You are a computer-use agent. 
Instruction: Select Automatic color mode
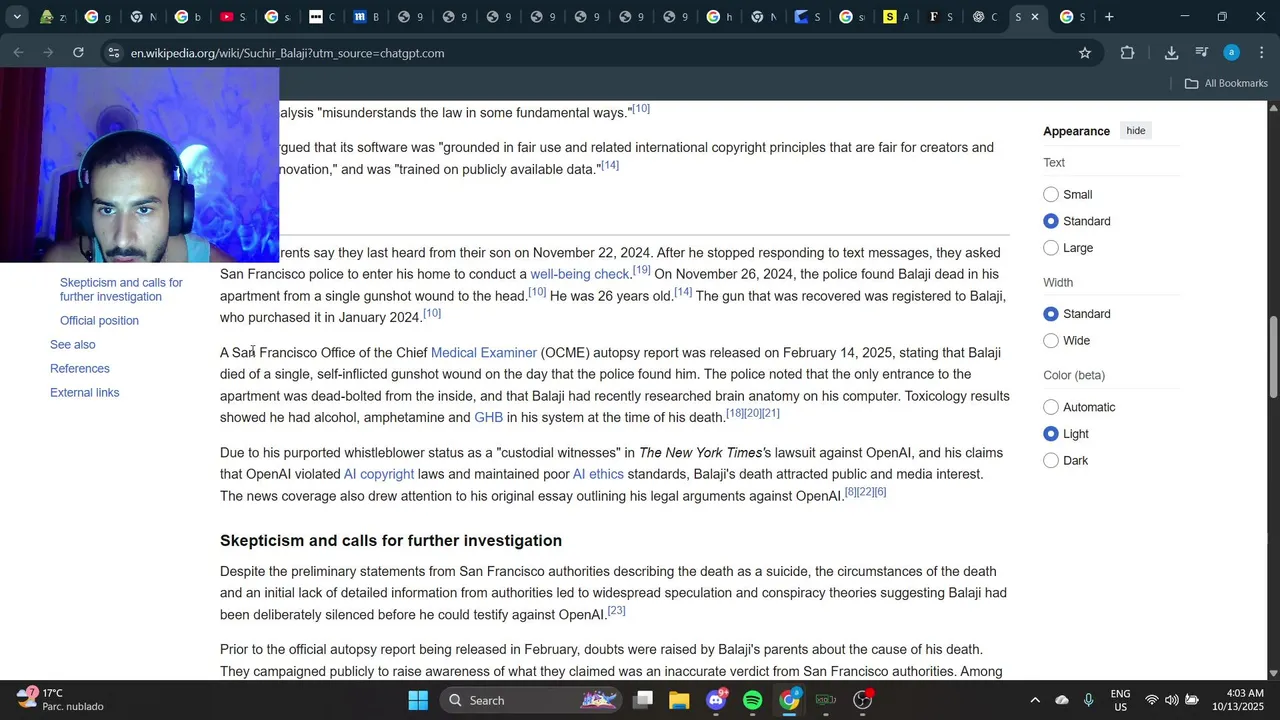pyautogui.click(x=1051, y=407)
